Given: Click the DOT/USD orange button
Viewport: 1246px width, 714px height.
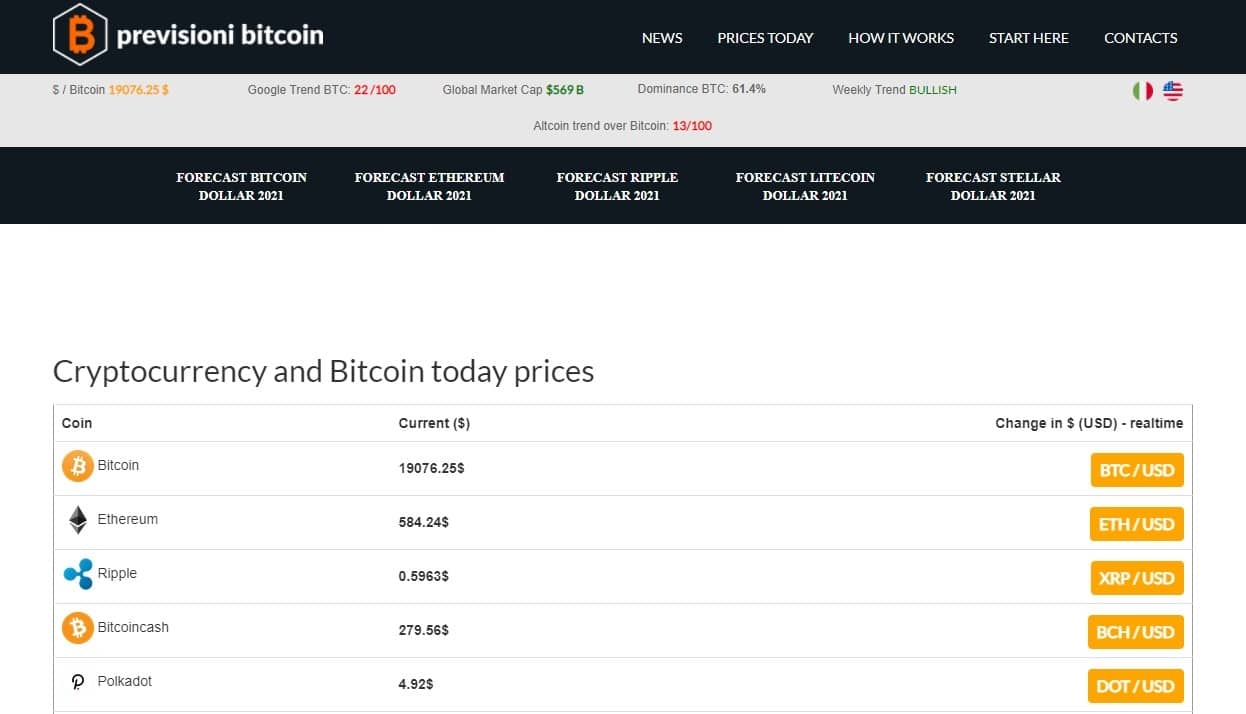Looking at the screenshot, I should click(x=1135, y=686).
